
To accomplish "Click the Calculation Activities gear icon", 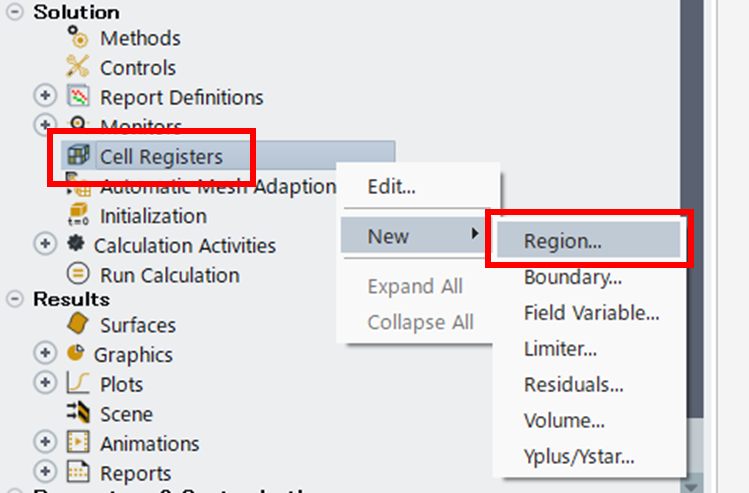I will [75, 244].
